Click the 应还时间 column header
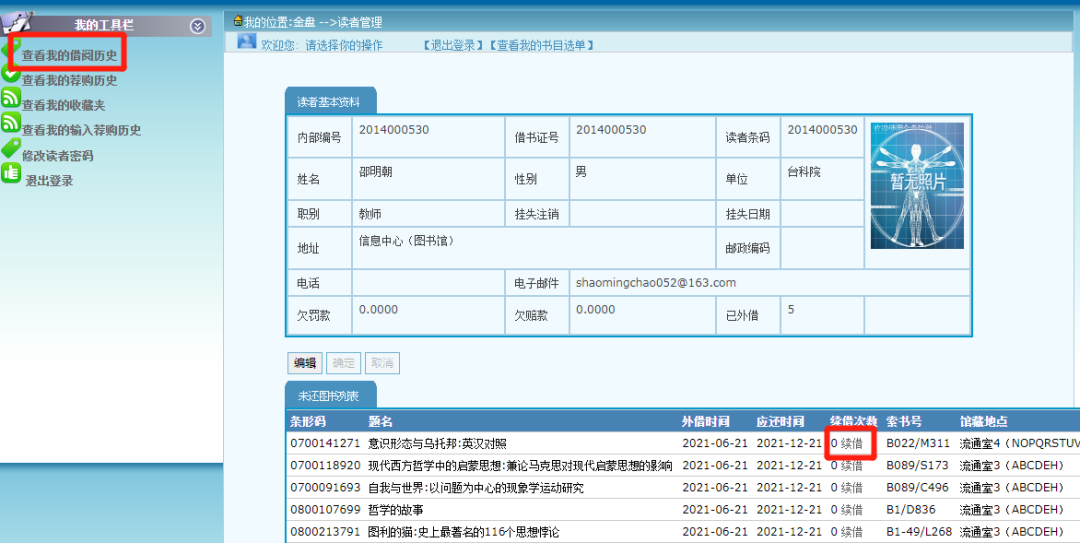1080x543 pixels. [780, 422]
